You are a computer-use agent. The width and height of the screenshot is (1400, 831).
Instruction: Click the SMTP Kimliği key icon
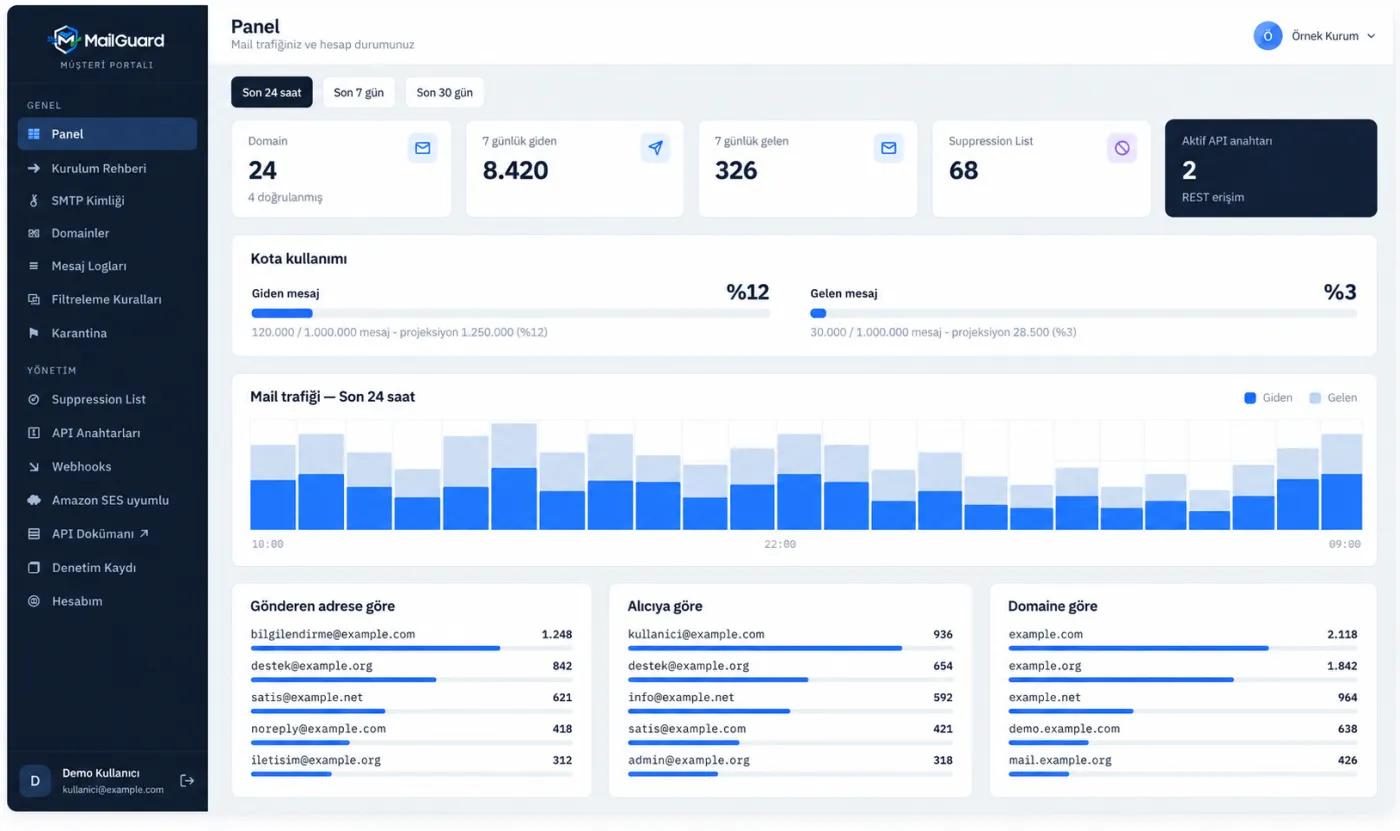(33, 201)
